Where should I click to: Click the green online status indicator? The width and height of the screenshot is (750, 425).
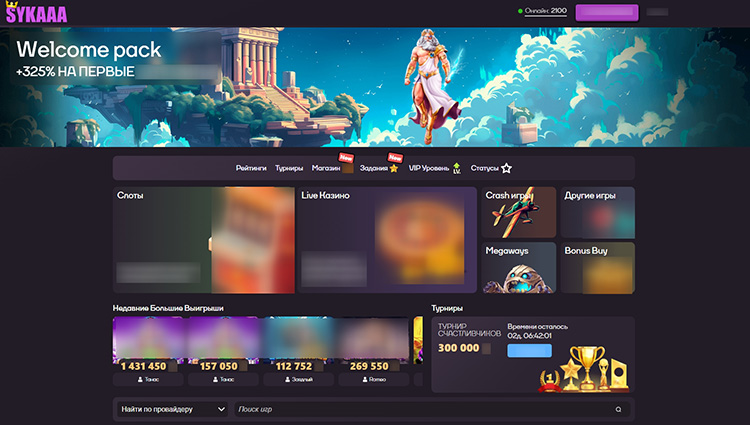(x=520, y=12)
